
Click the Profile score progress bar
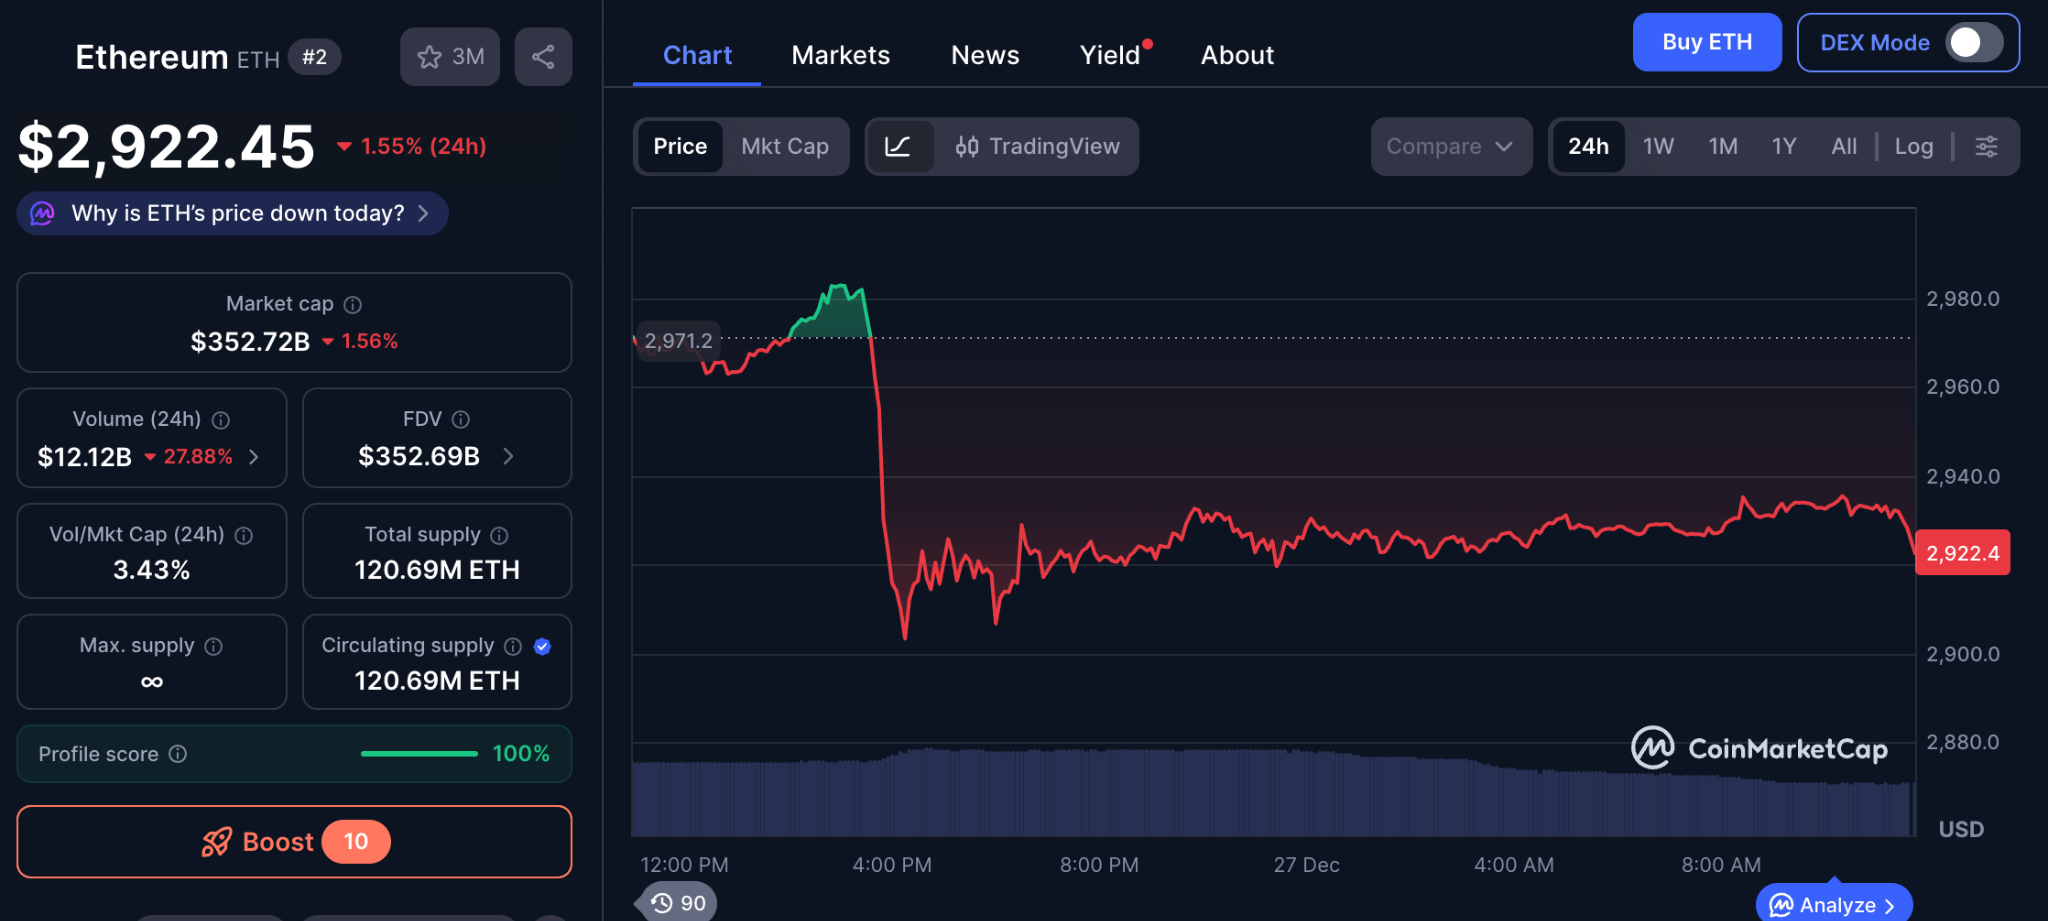point(419,754)
